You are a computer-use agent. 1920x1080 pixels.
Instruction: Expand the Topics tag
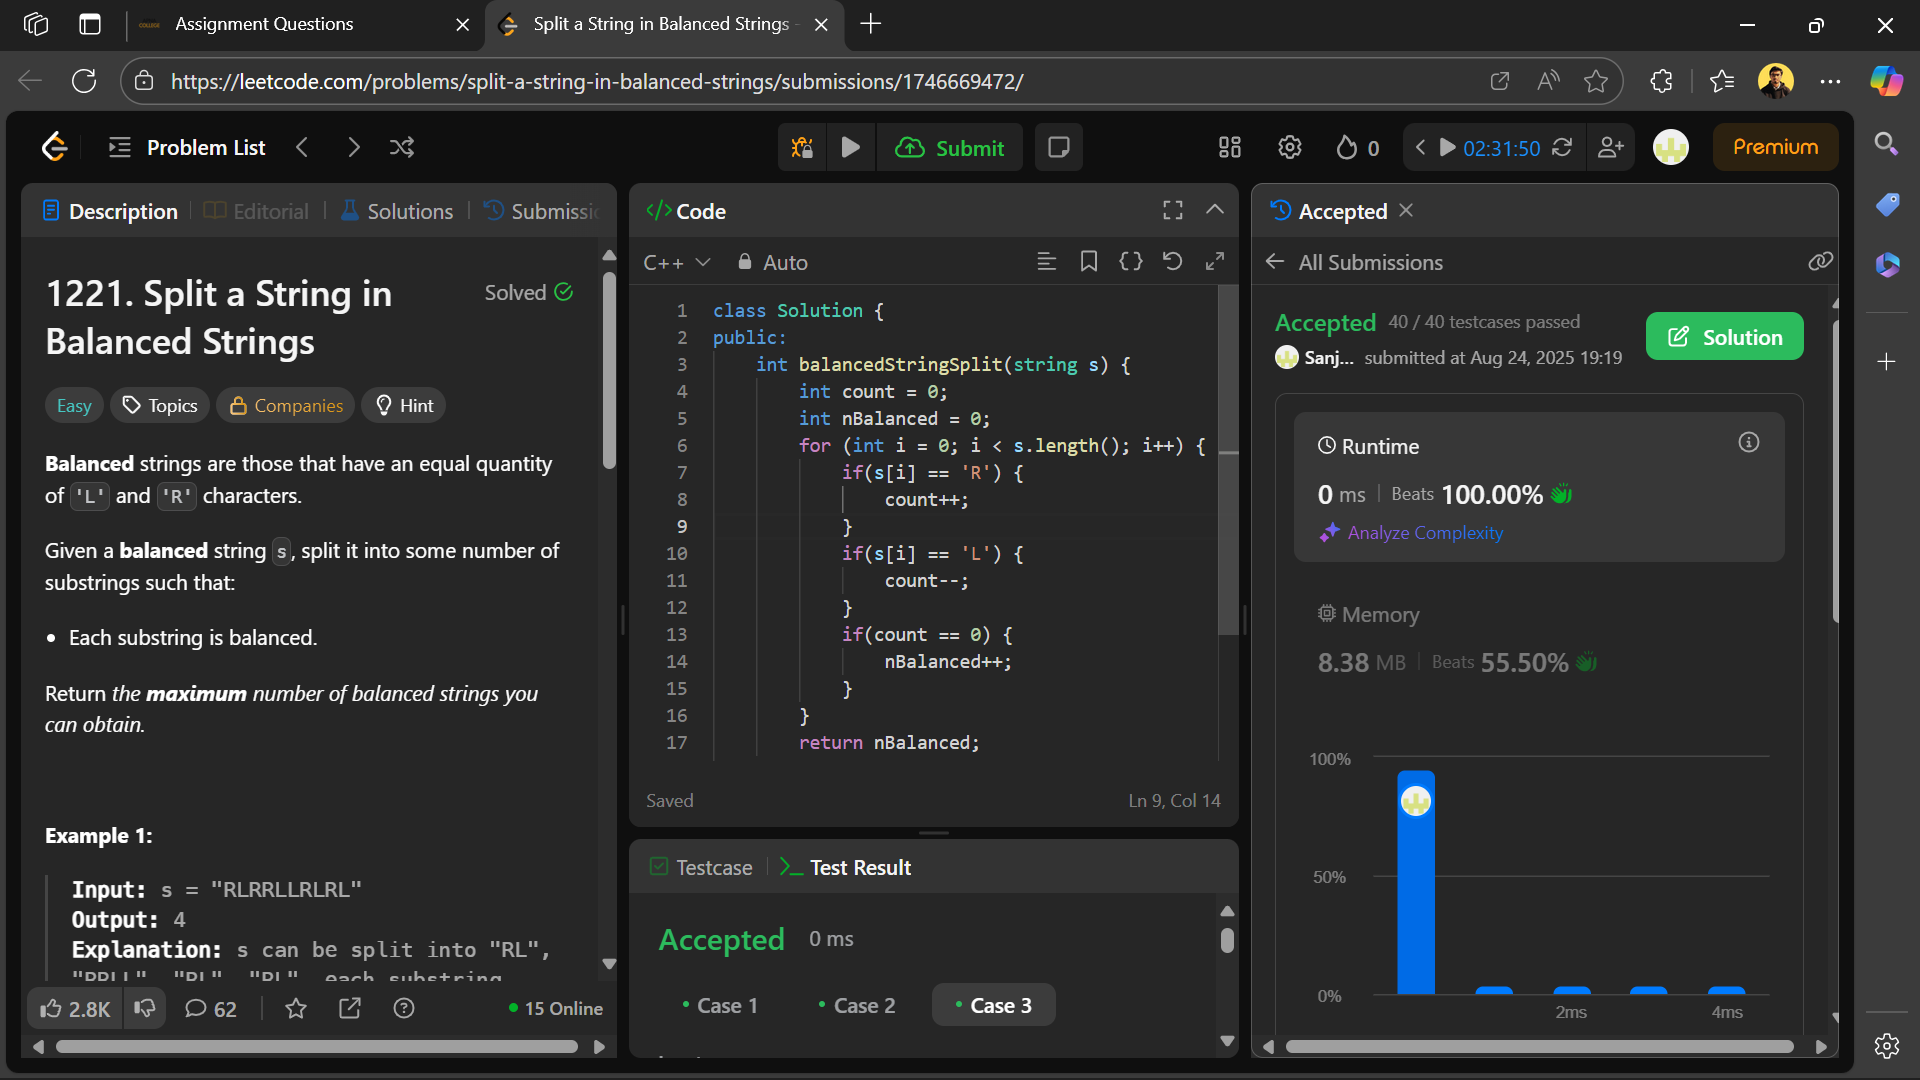160,405
